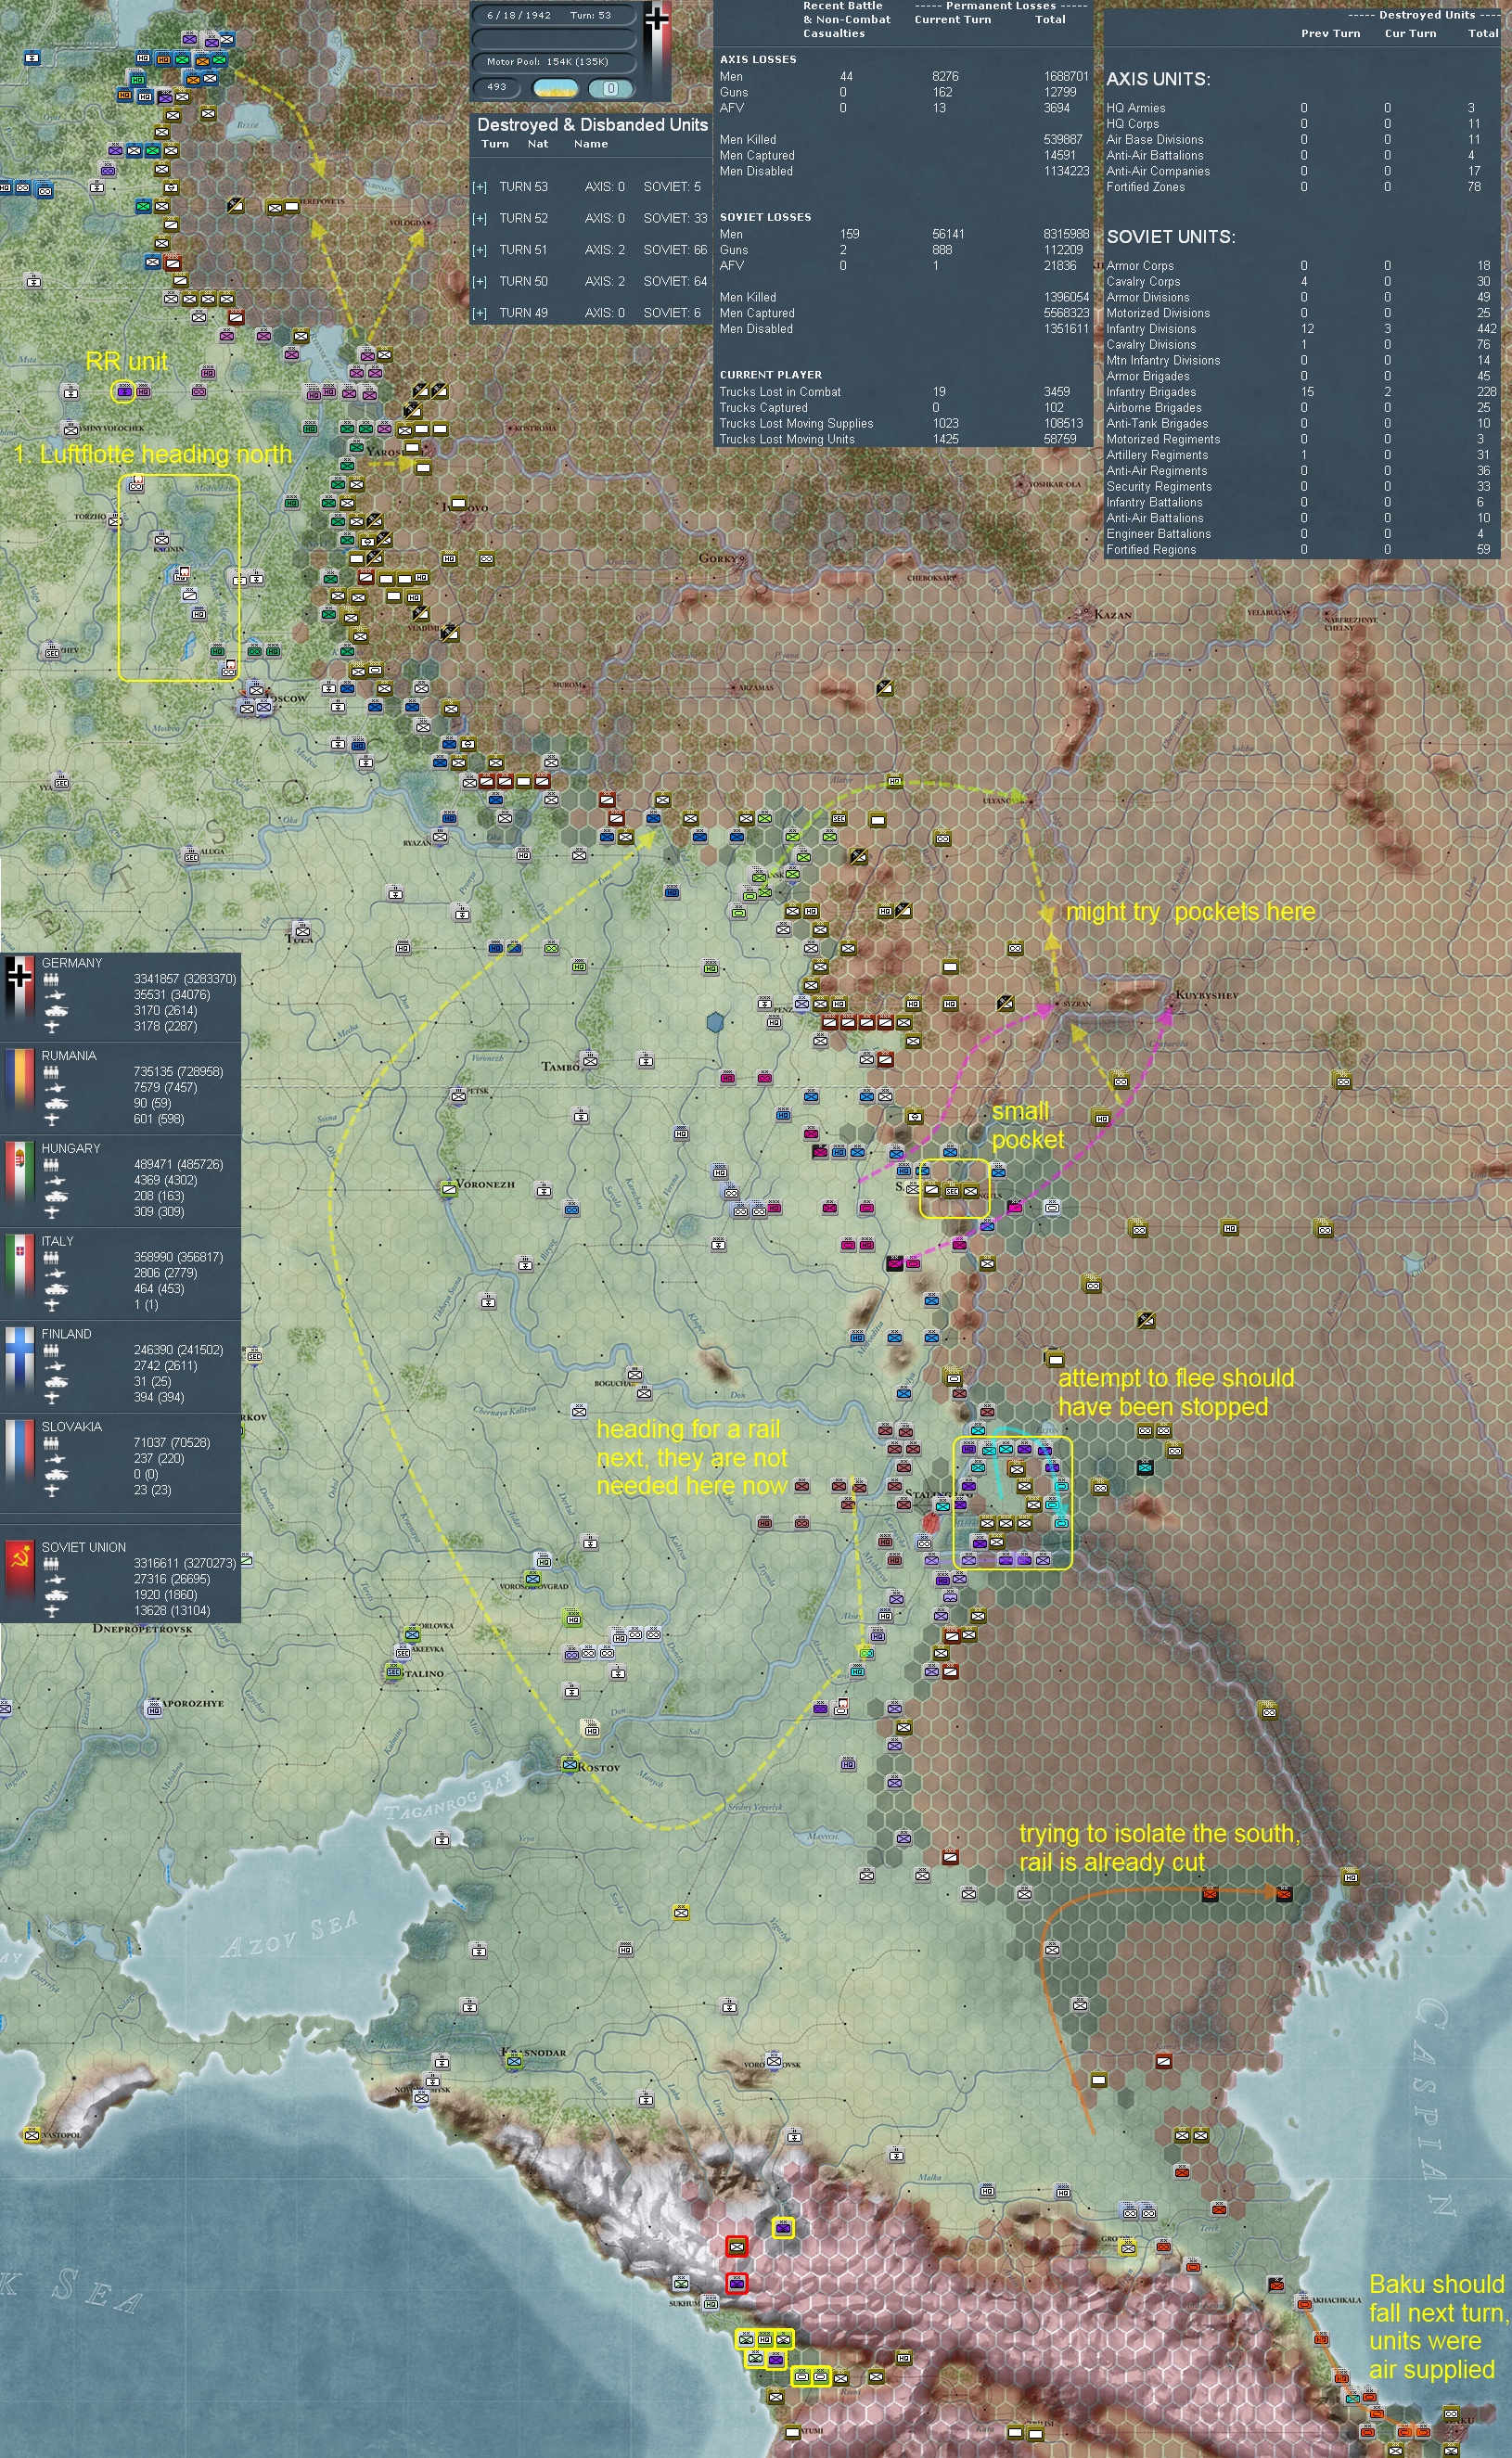Click the German flag in the top info panel
The image size is (1512, 2458).
tap(657, 50)
